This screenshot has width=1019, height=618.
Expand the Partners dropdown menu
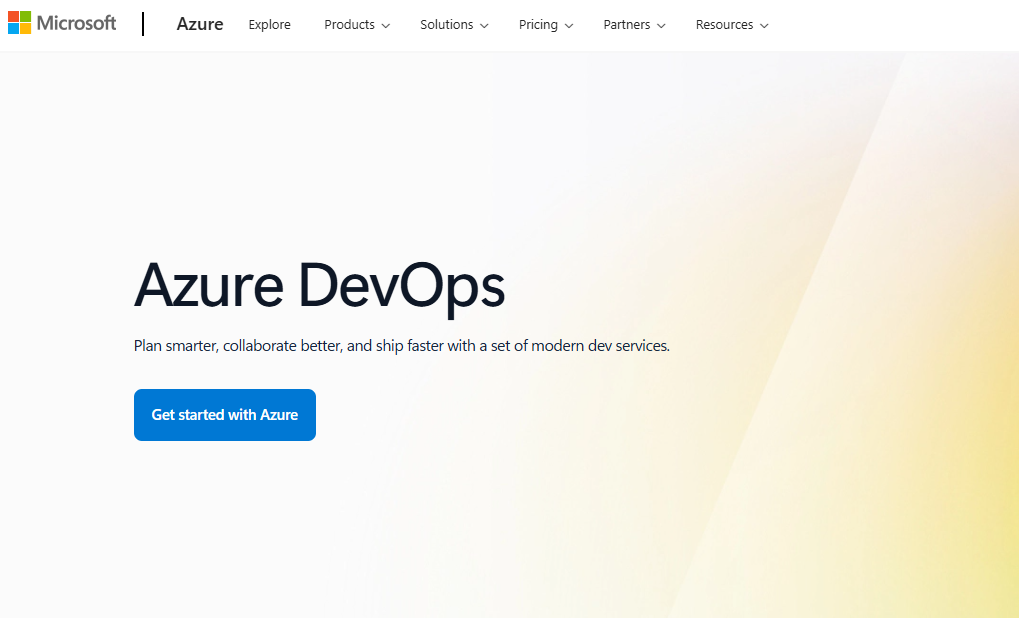point(634,25)
